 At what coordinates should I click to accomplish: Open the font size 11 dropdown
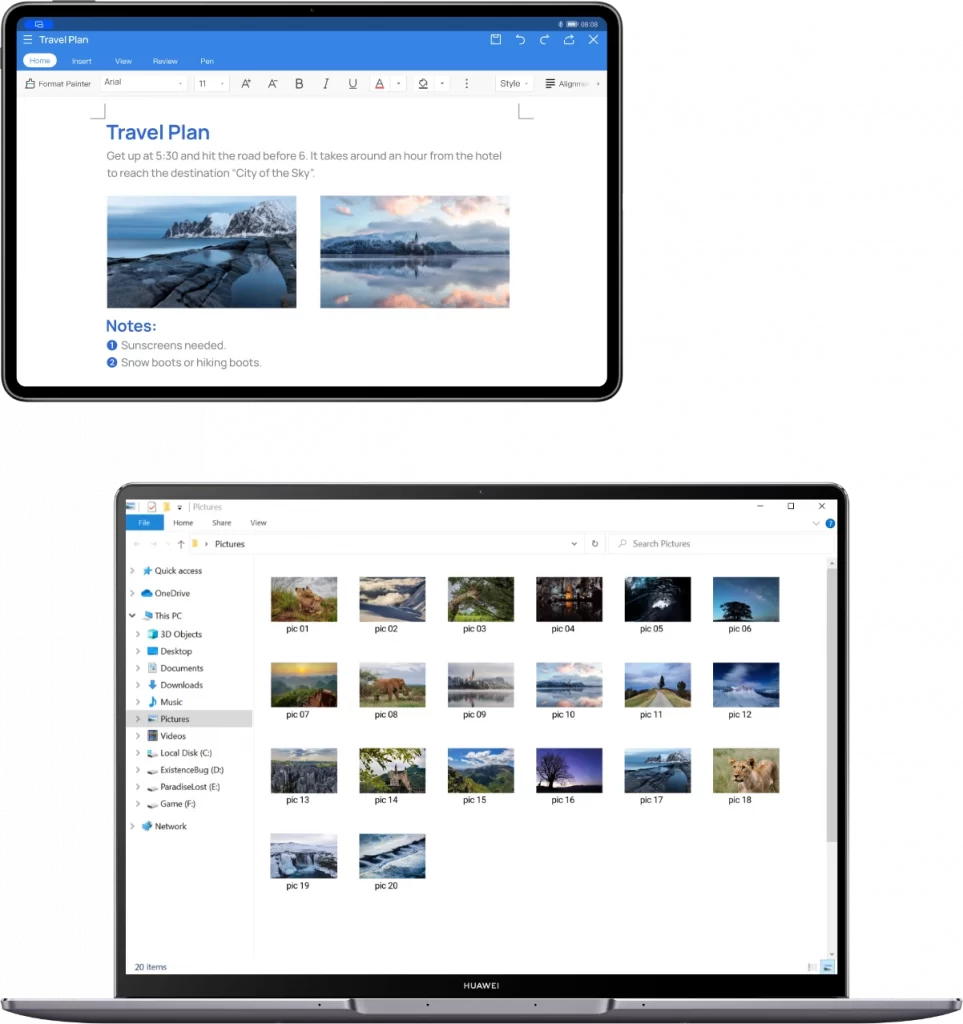[212, 84]
